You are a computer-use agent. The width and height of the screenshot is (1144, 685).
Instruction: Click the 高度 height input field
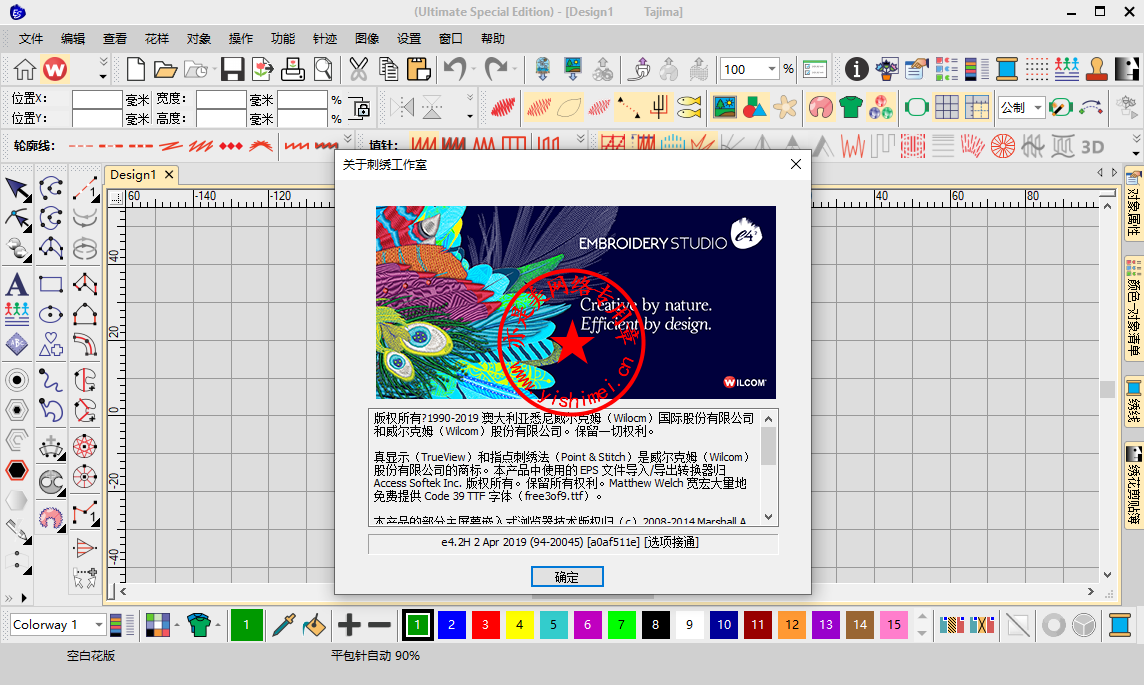[x=221, y=118]
